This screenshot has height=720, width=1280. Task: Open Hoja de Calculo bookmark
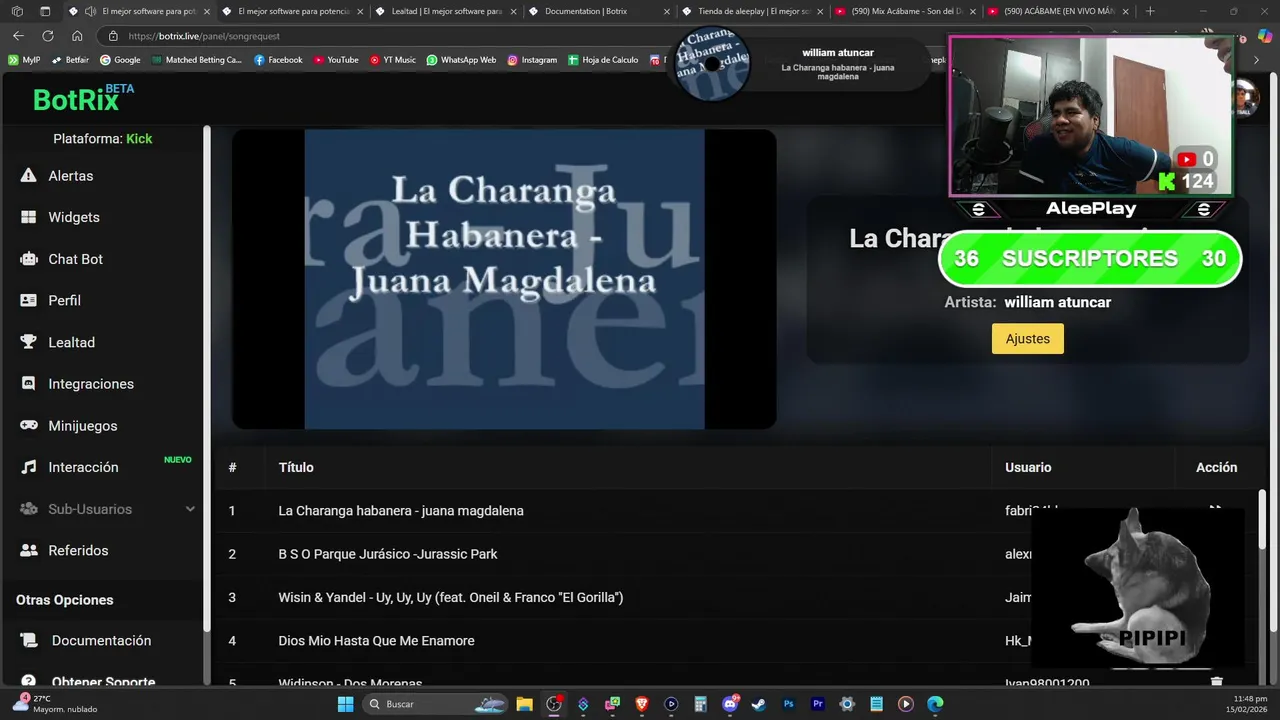pyautogui.click(x=603, y=60)
